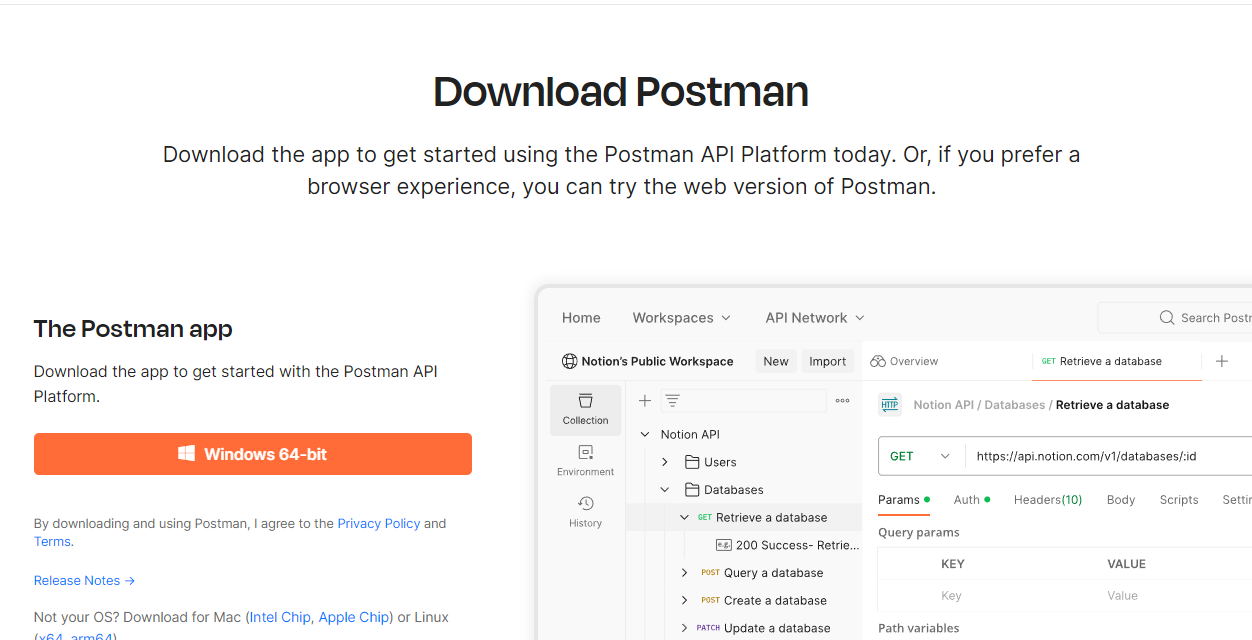
Task: Switch to the Scripts tab
Action: 1179,499
